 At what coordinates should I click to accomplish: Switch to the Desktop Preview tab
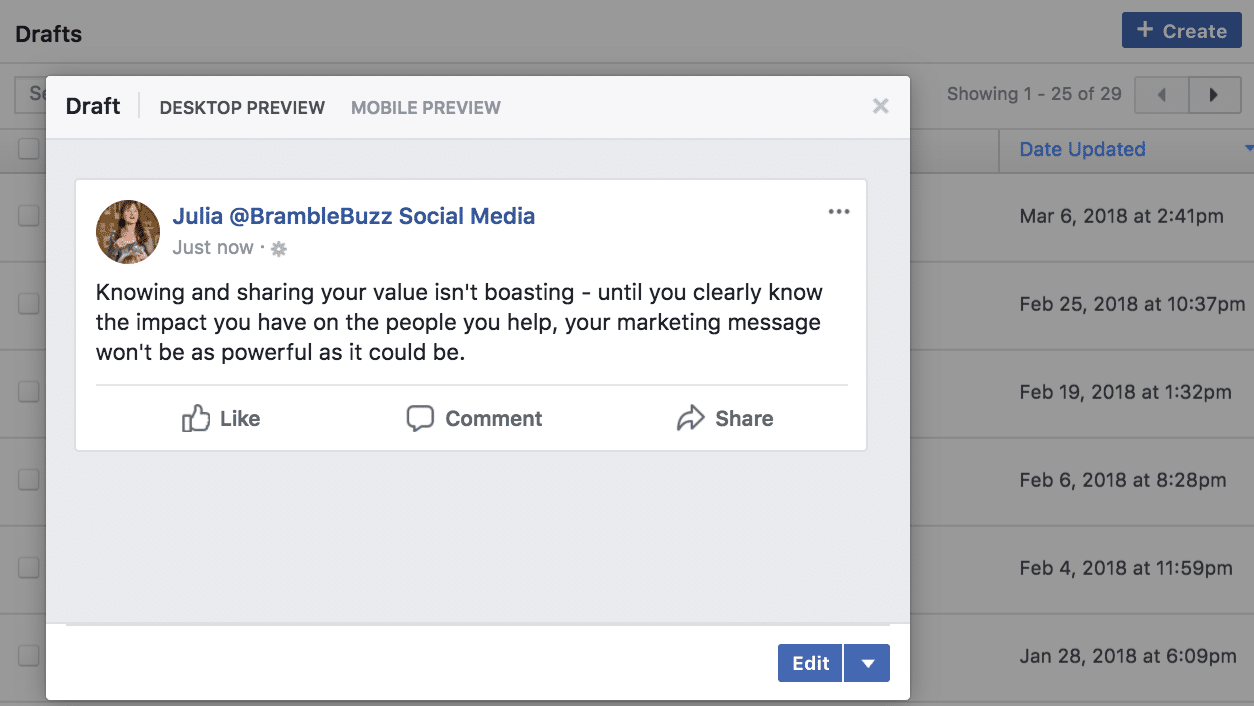click(242, 108)
